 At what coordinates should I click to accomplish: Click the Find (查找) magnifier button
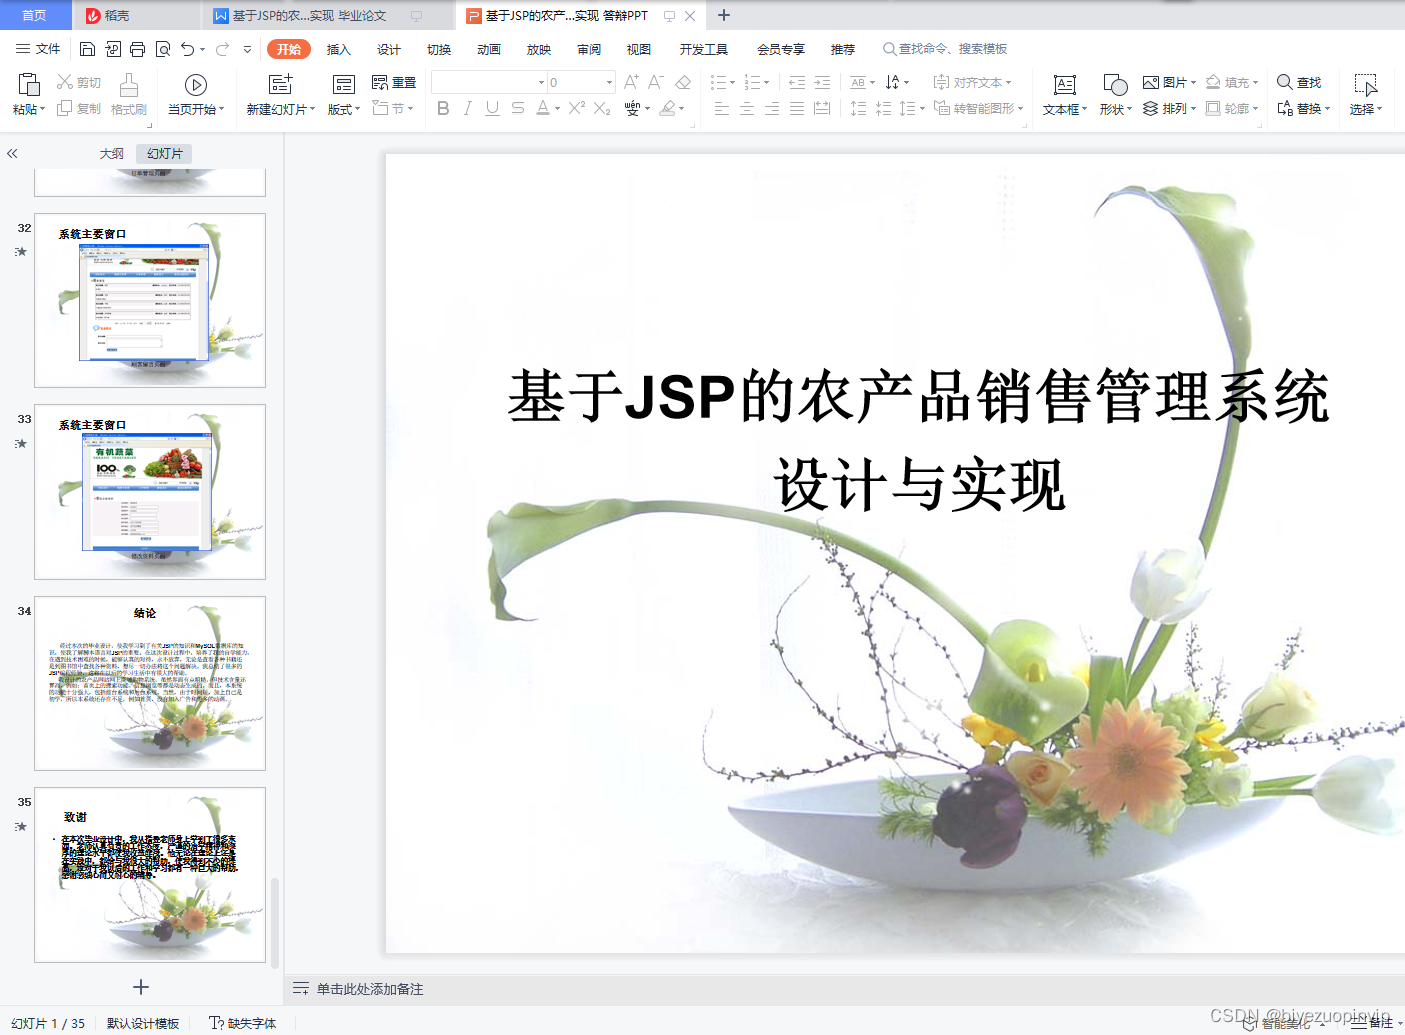point(1299,82)
